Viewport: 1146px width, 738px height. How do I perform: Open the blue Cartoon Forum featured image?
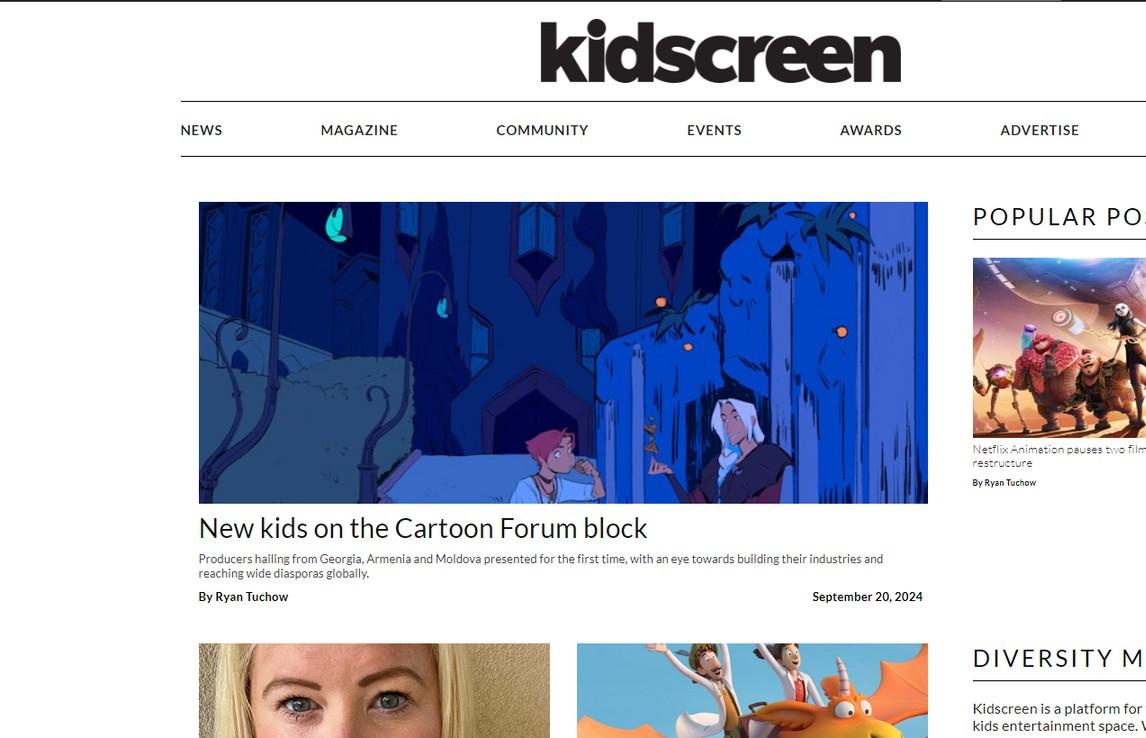coord(563,352)
